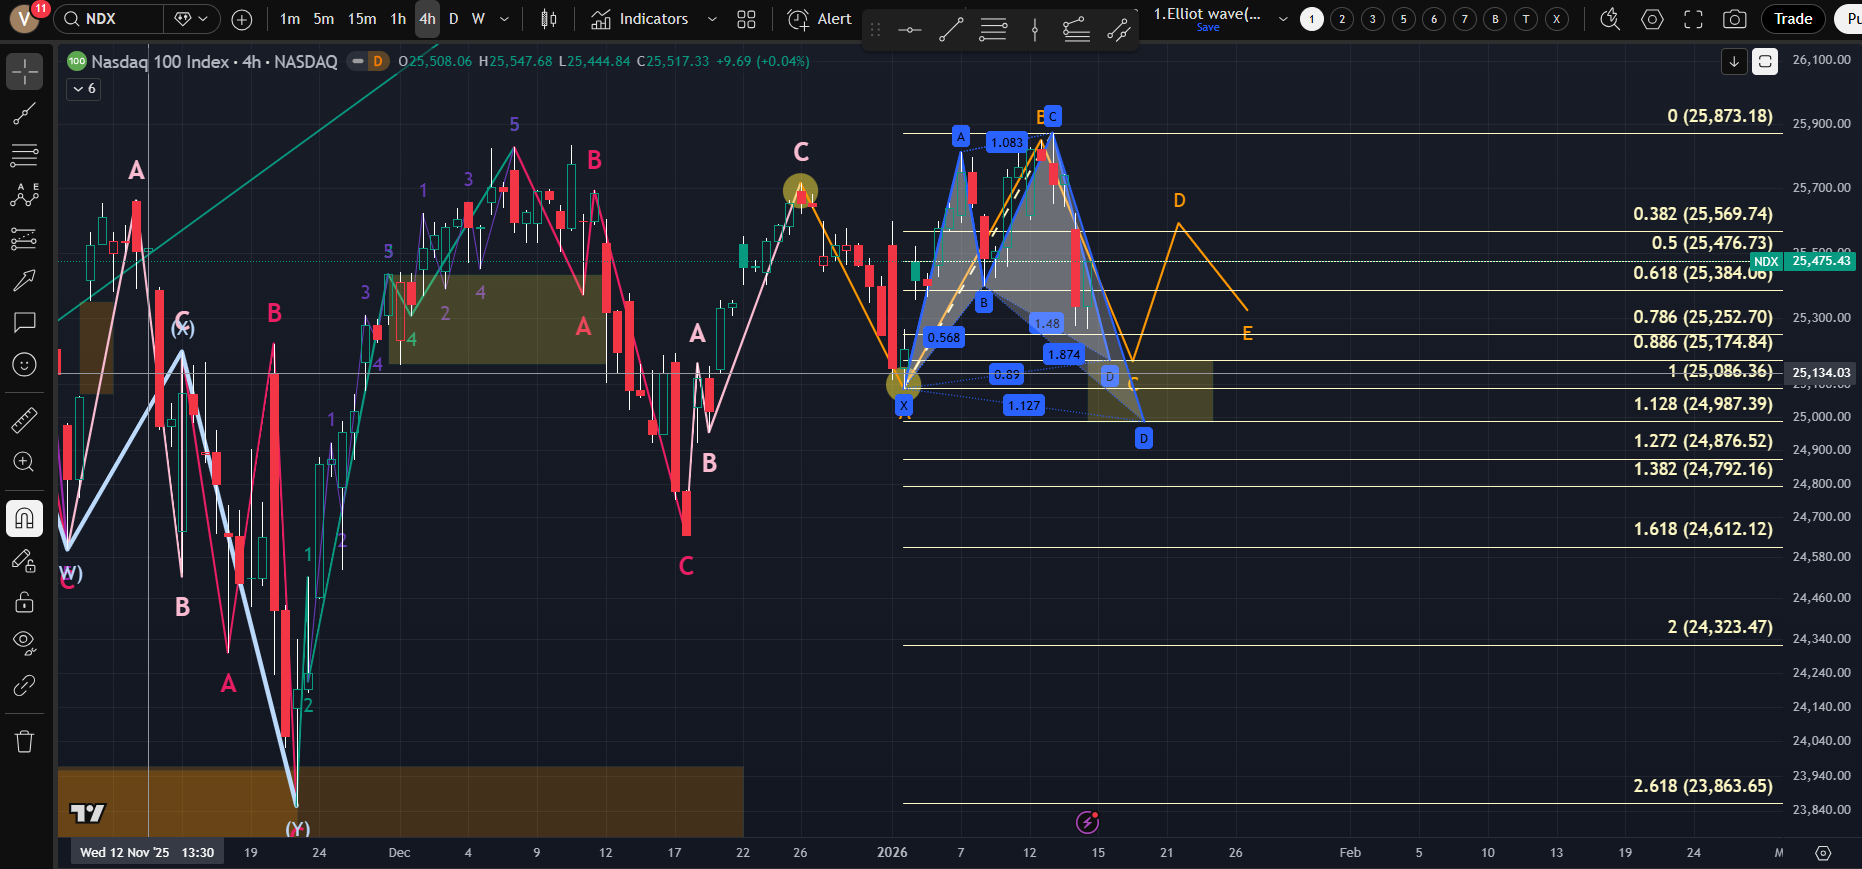
Task: Take a chart snapshot with camera icon
Action: (x=1735, y=19)
